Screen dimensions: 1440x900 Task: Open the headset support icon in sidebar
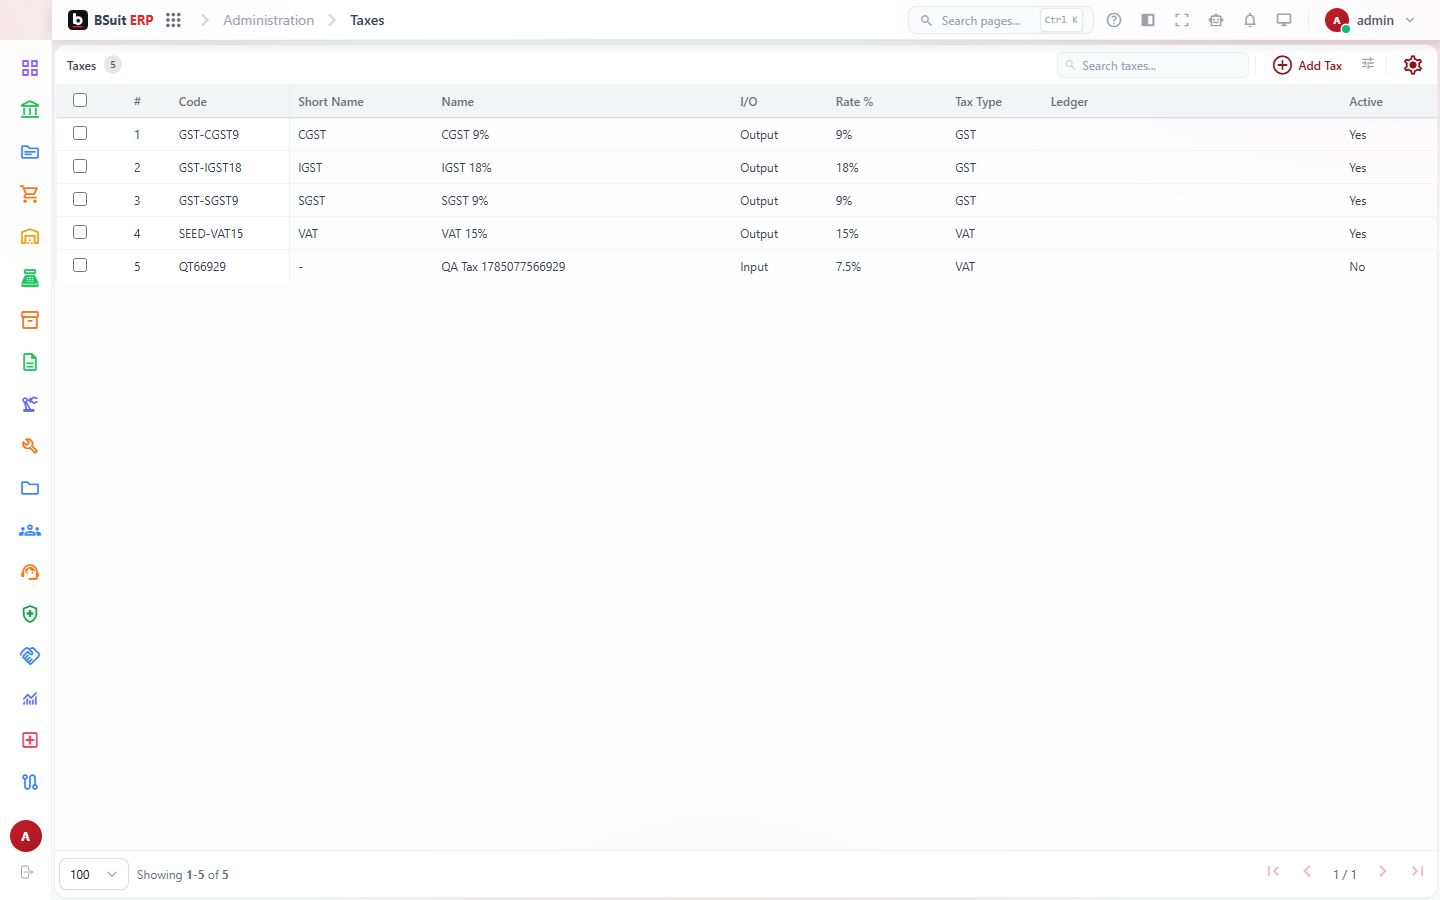(x=30, y=572)
